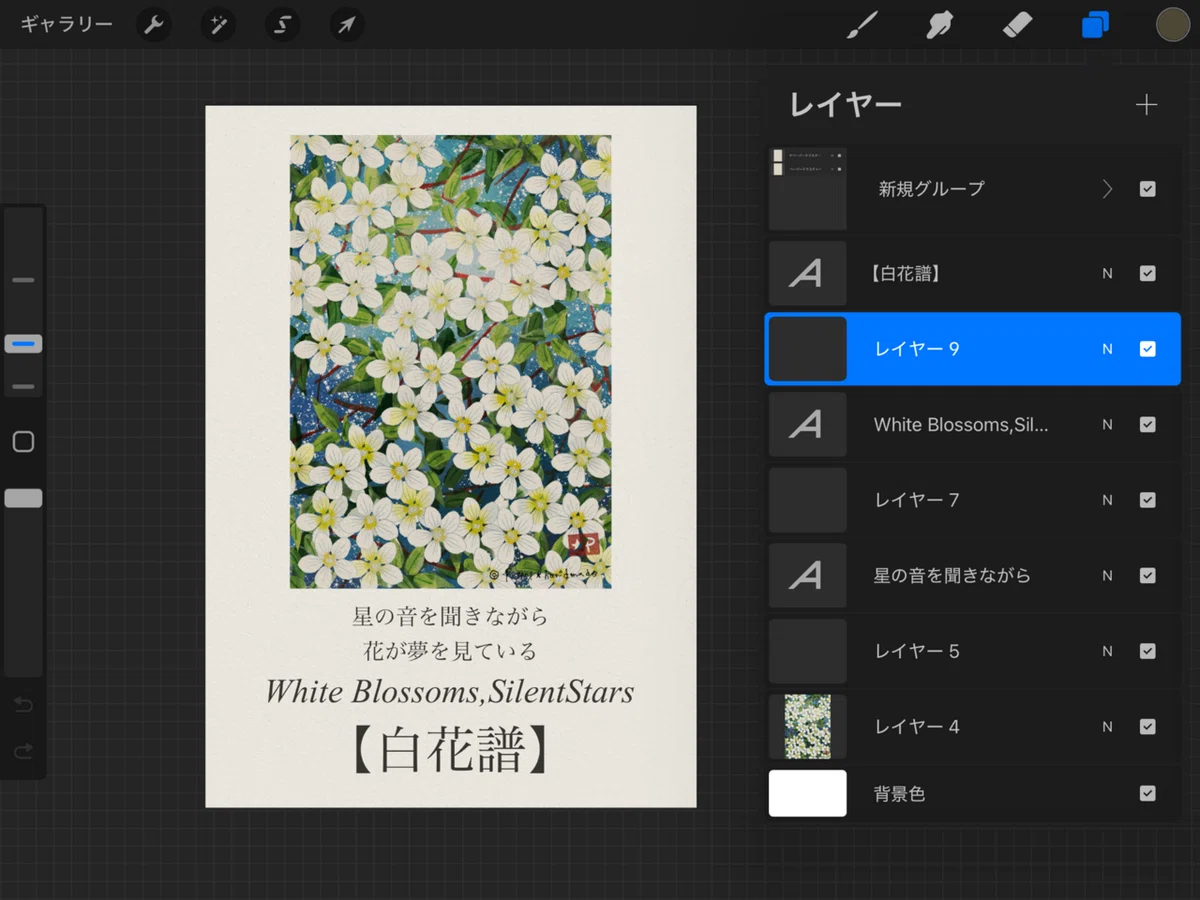Select the レイヤー 5 layer name

(917, 651)
